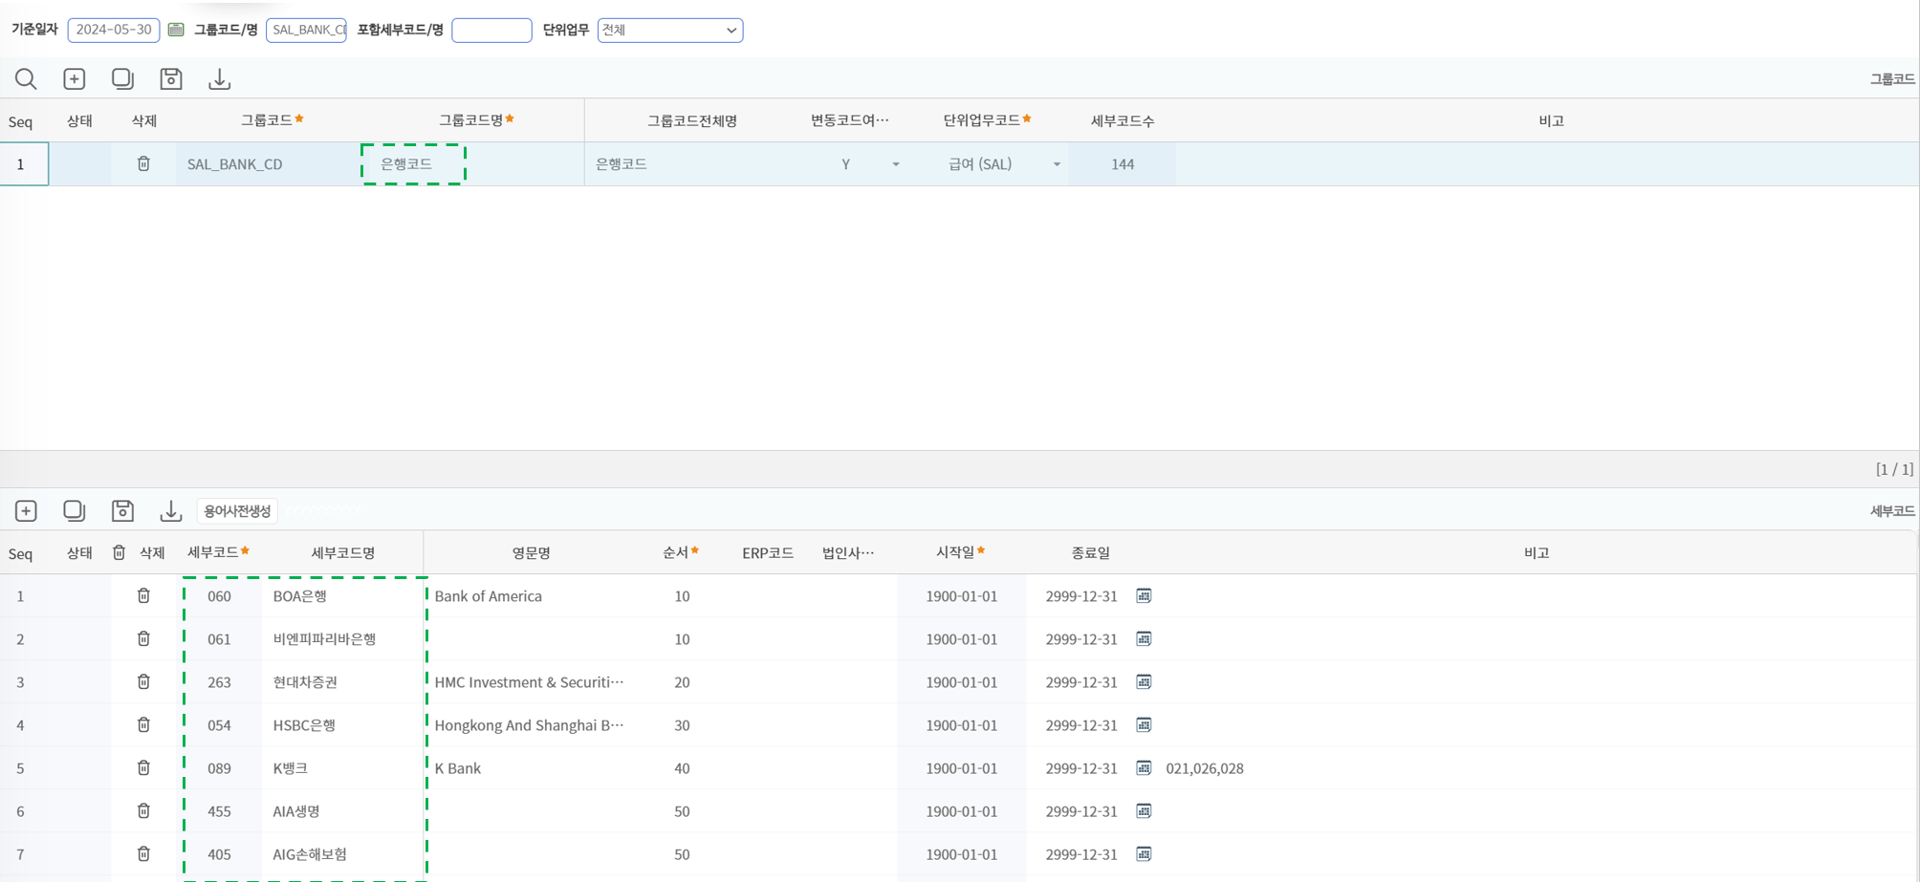
Task: Open end date calendar for BOA은행
Action: 1144,596
